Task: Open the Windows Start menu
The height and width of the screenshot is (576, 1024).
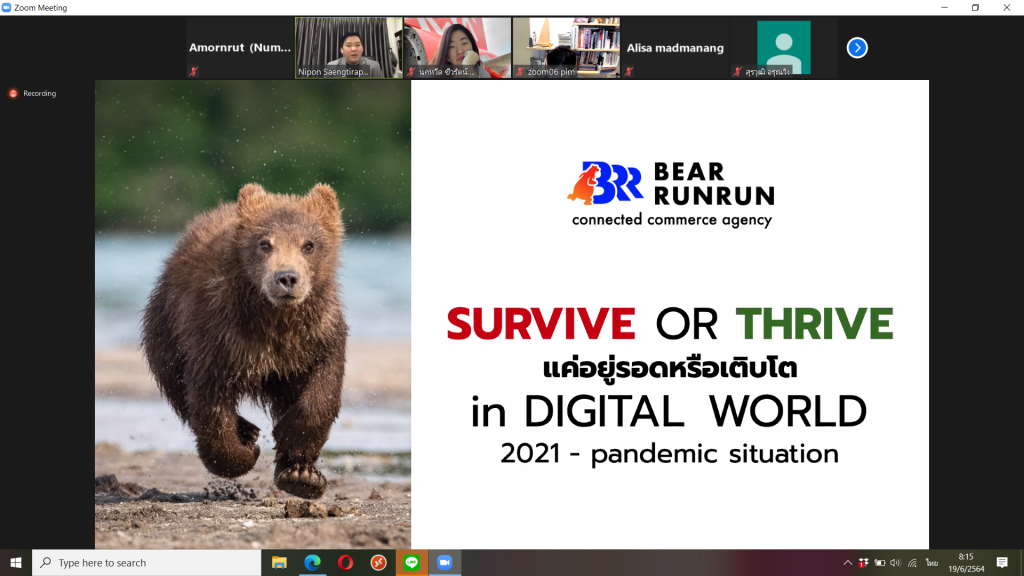Action: pos(16,563)
